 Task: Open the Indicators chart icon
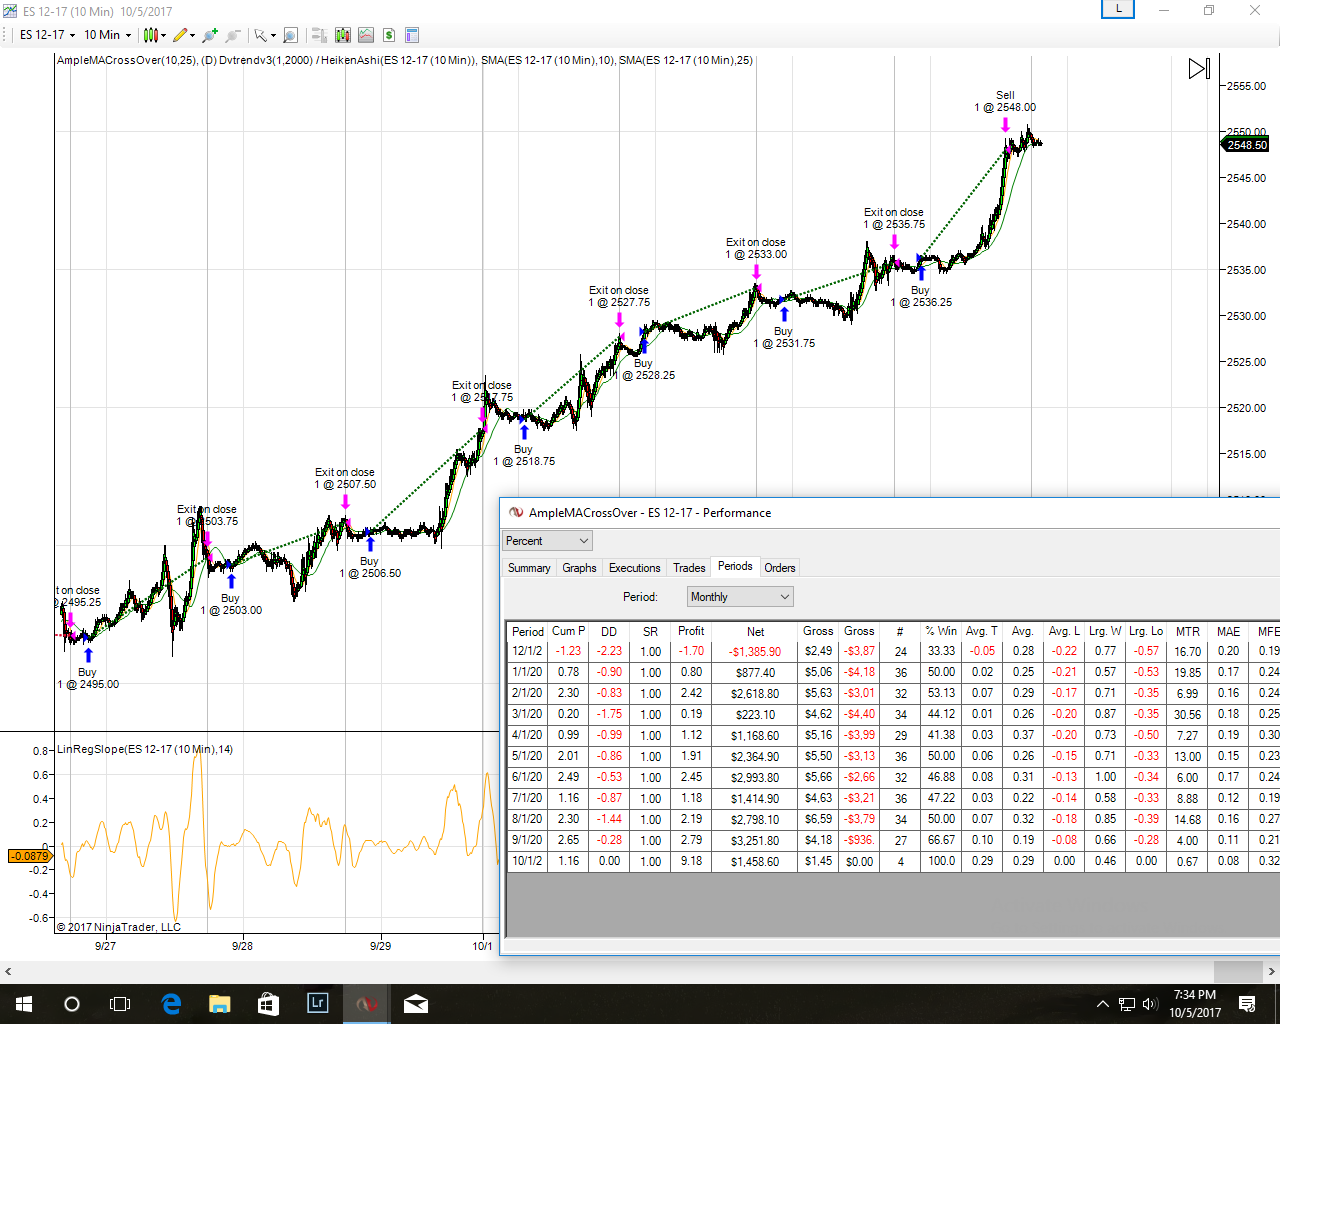366,35
